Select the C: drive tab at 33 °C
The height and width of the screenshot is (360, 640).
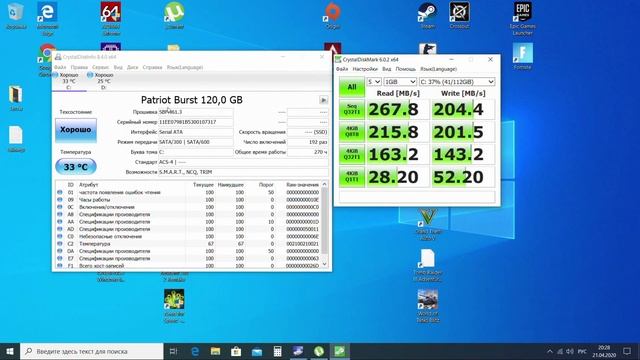tap(69, 81)
